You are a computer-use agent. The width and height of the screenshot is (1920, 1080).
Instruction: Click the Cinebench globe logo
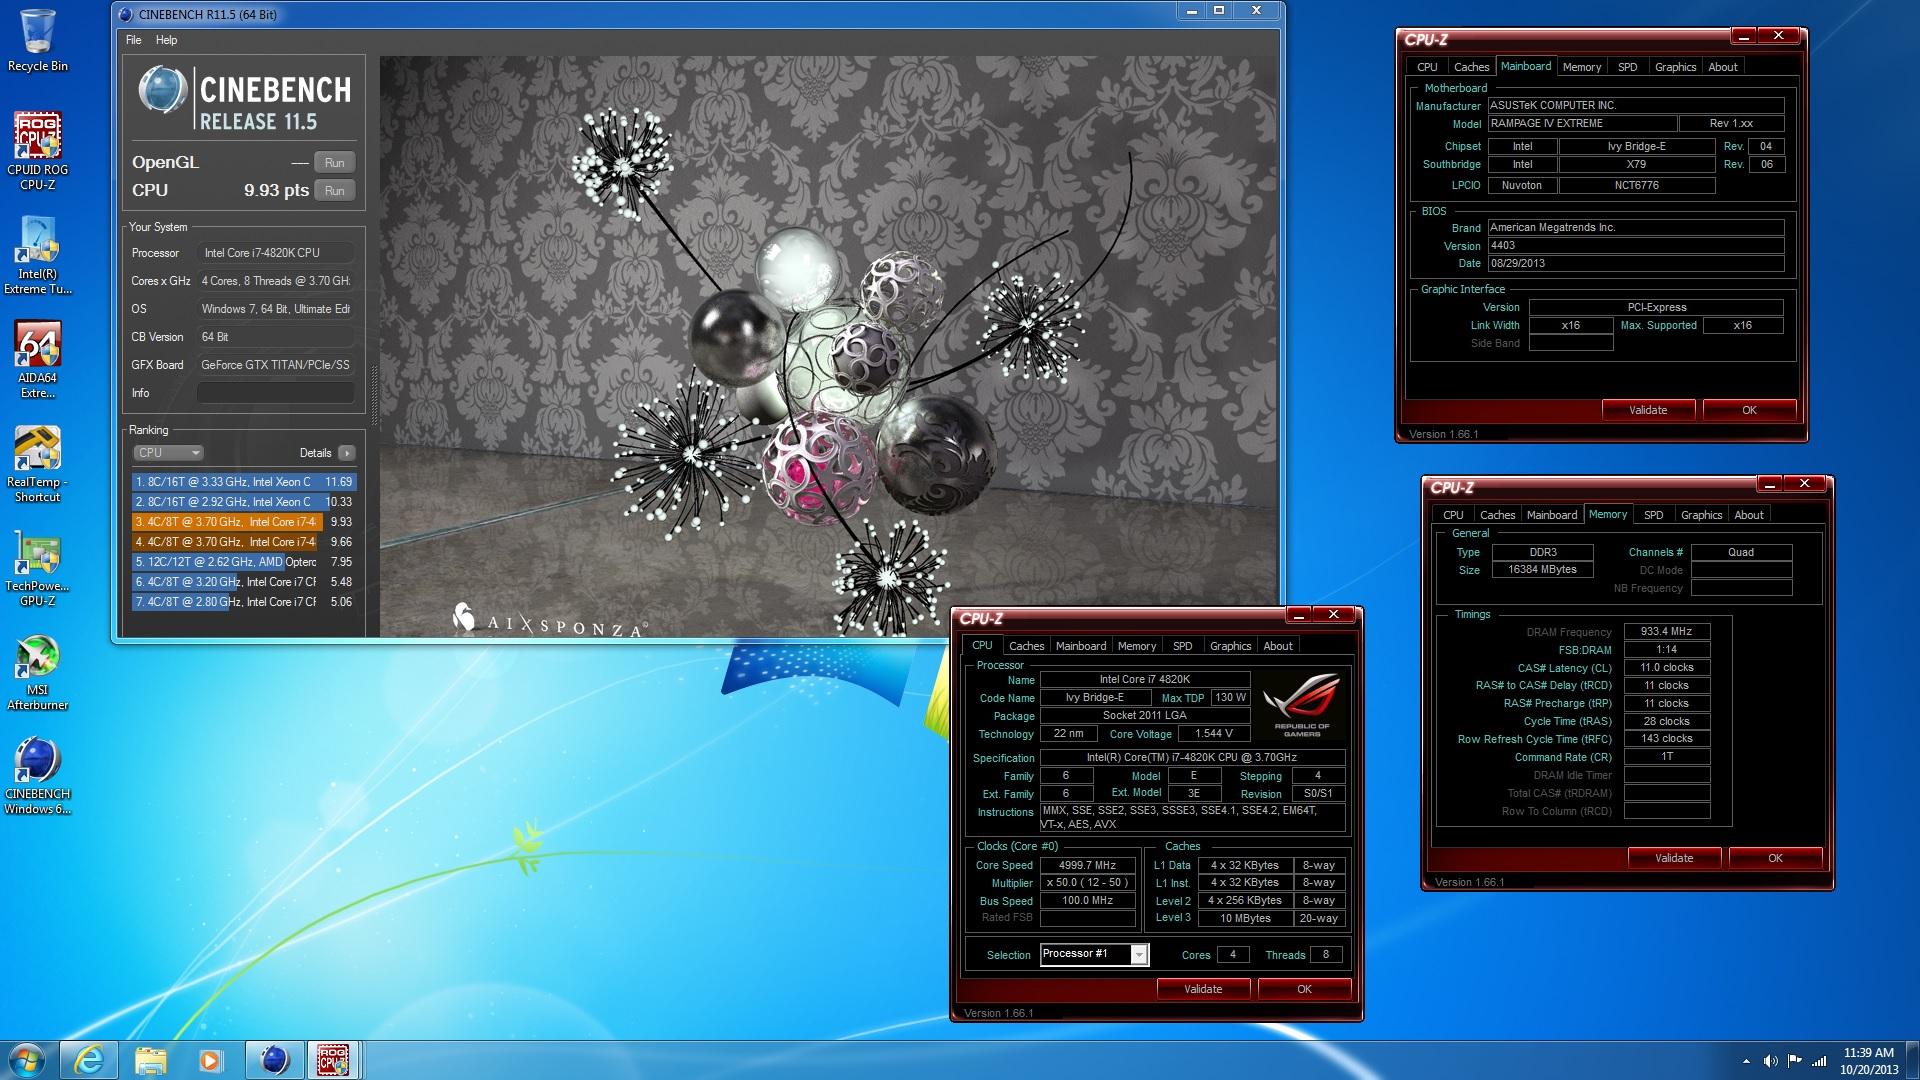(162, 91)
